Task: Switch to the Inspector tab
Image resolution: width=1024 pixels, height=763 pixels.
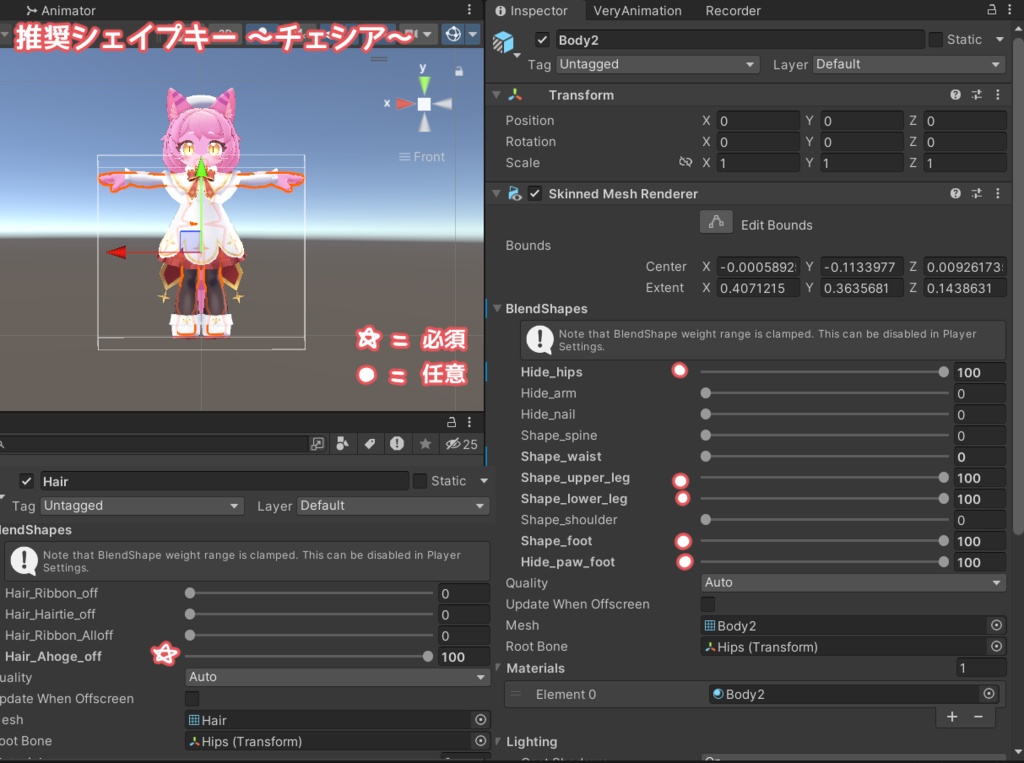Action: [x=531, y=10]
